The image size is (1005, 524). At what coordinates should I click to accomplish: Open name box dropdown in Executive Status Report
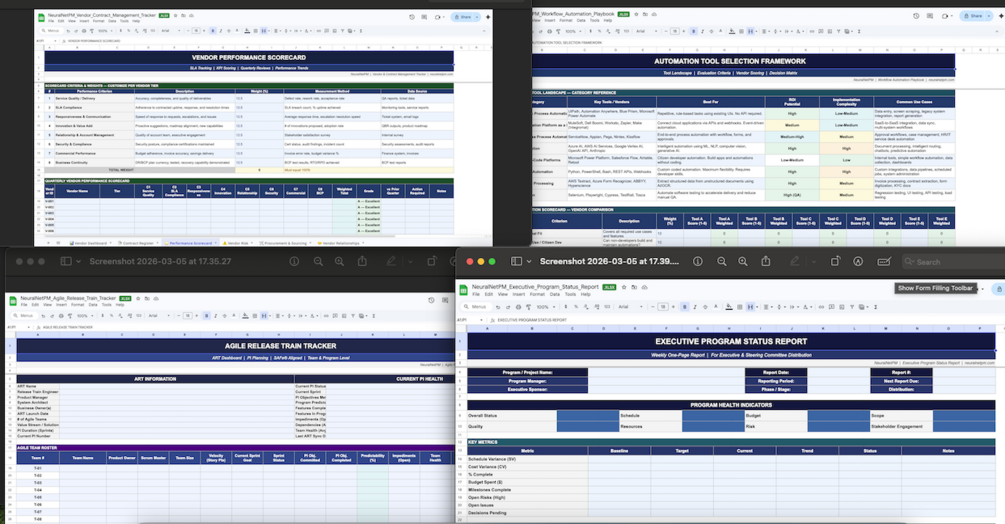point(481,320)
